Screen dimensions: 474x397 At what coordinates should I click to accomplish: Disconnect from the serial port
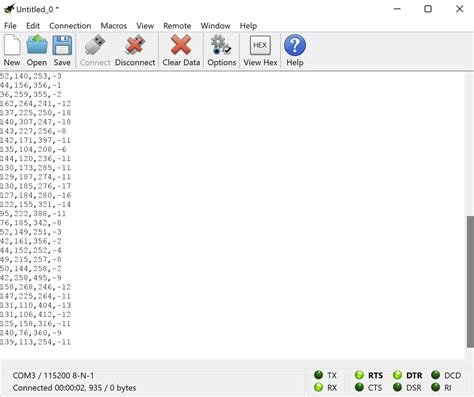(x=135, y=50)
